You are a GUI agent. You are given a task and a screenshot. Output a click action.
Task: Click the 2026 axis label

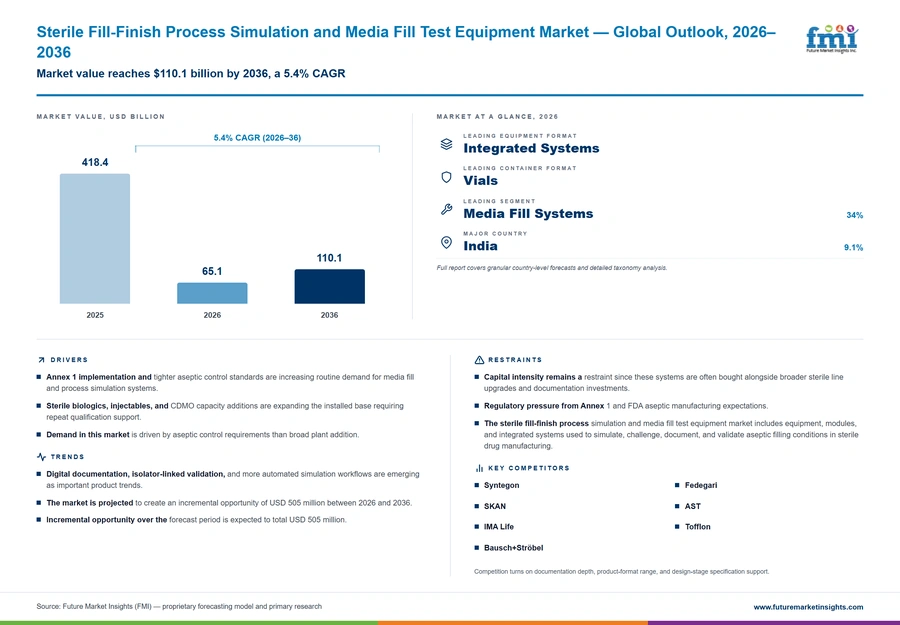[x=212, y=315]
